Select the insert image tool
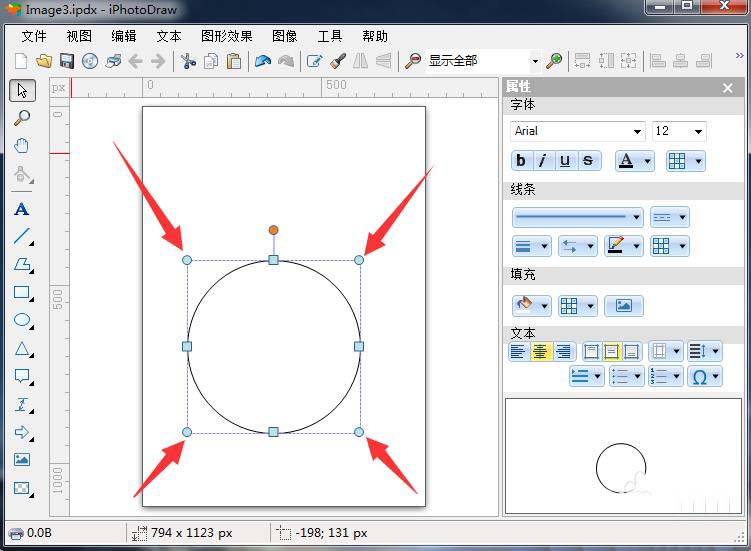This screenshot has width=751, height=551. point(22,460)
